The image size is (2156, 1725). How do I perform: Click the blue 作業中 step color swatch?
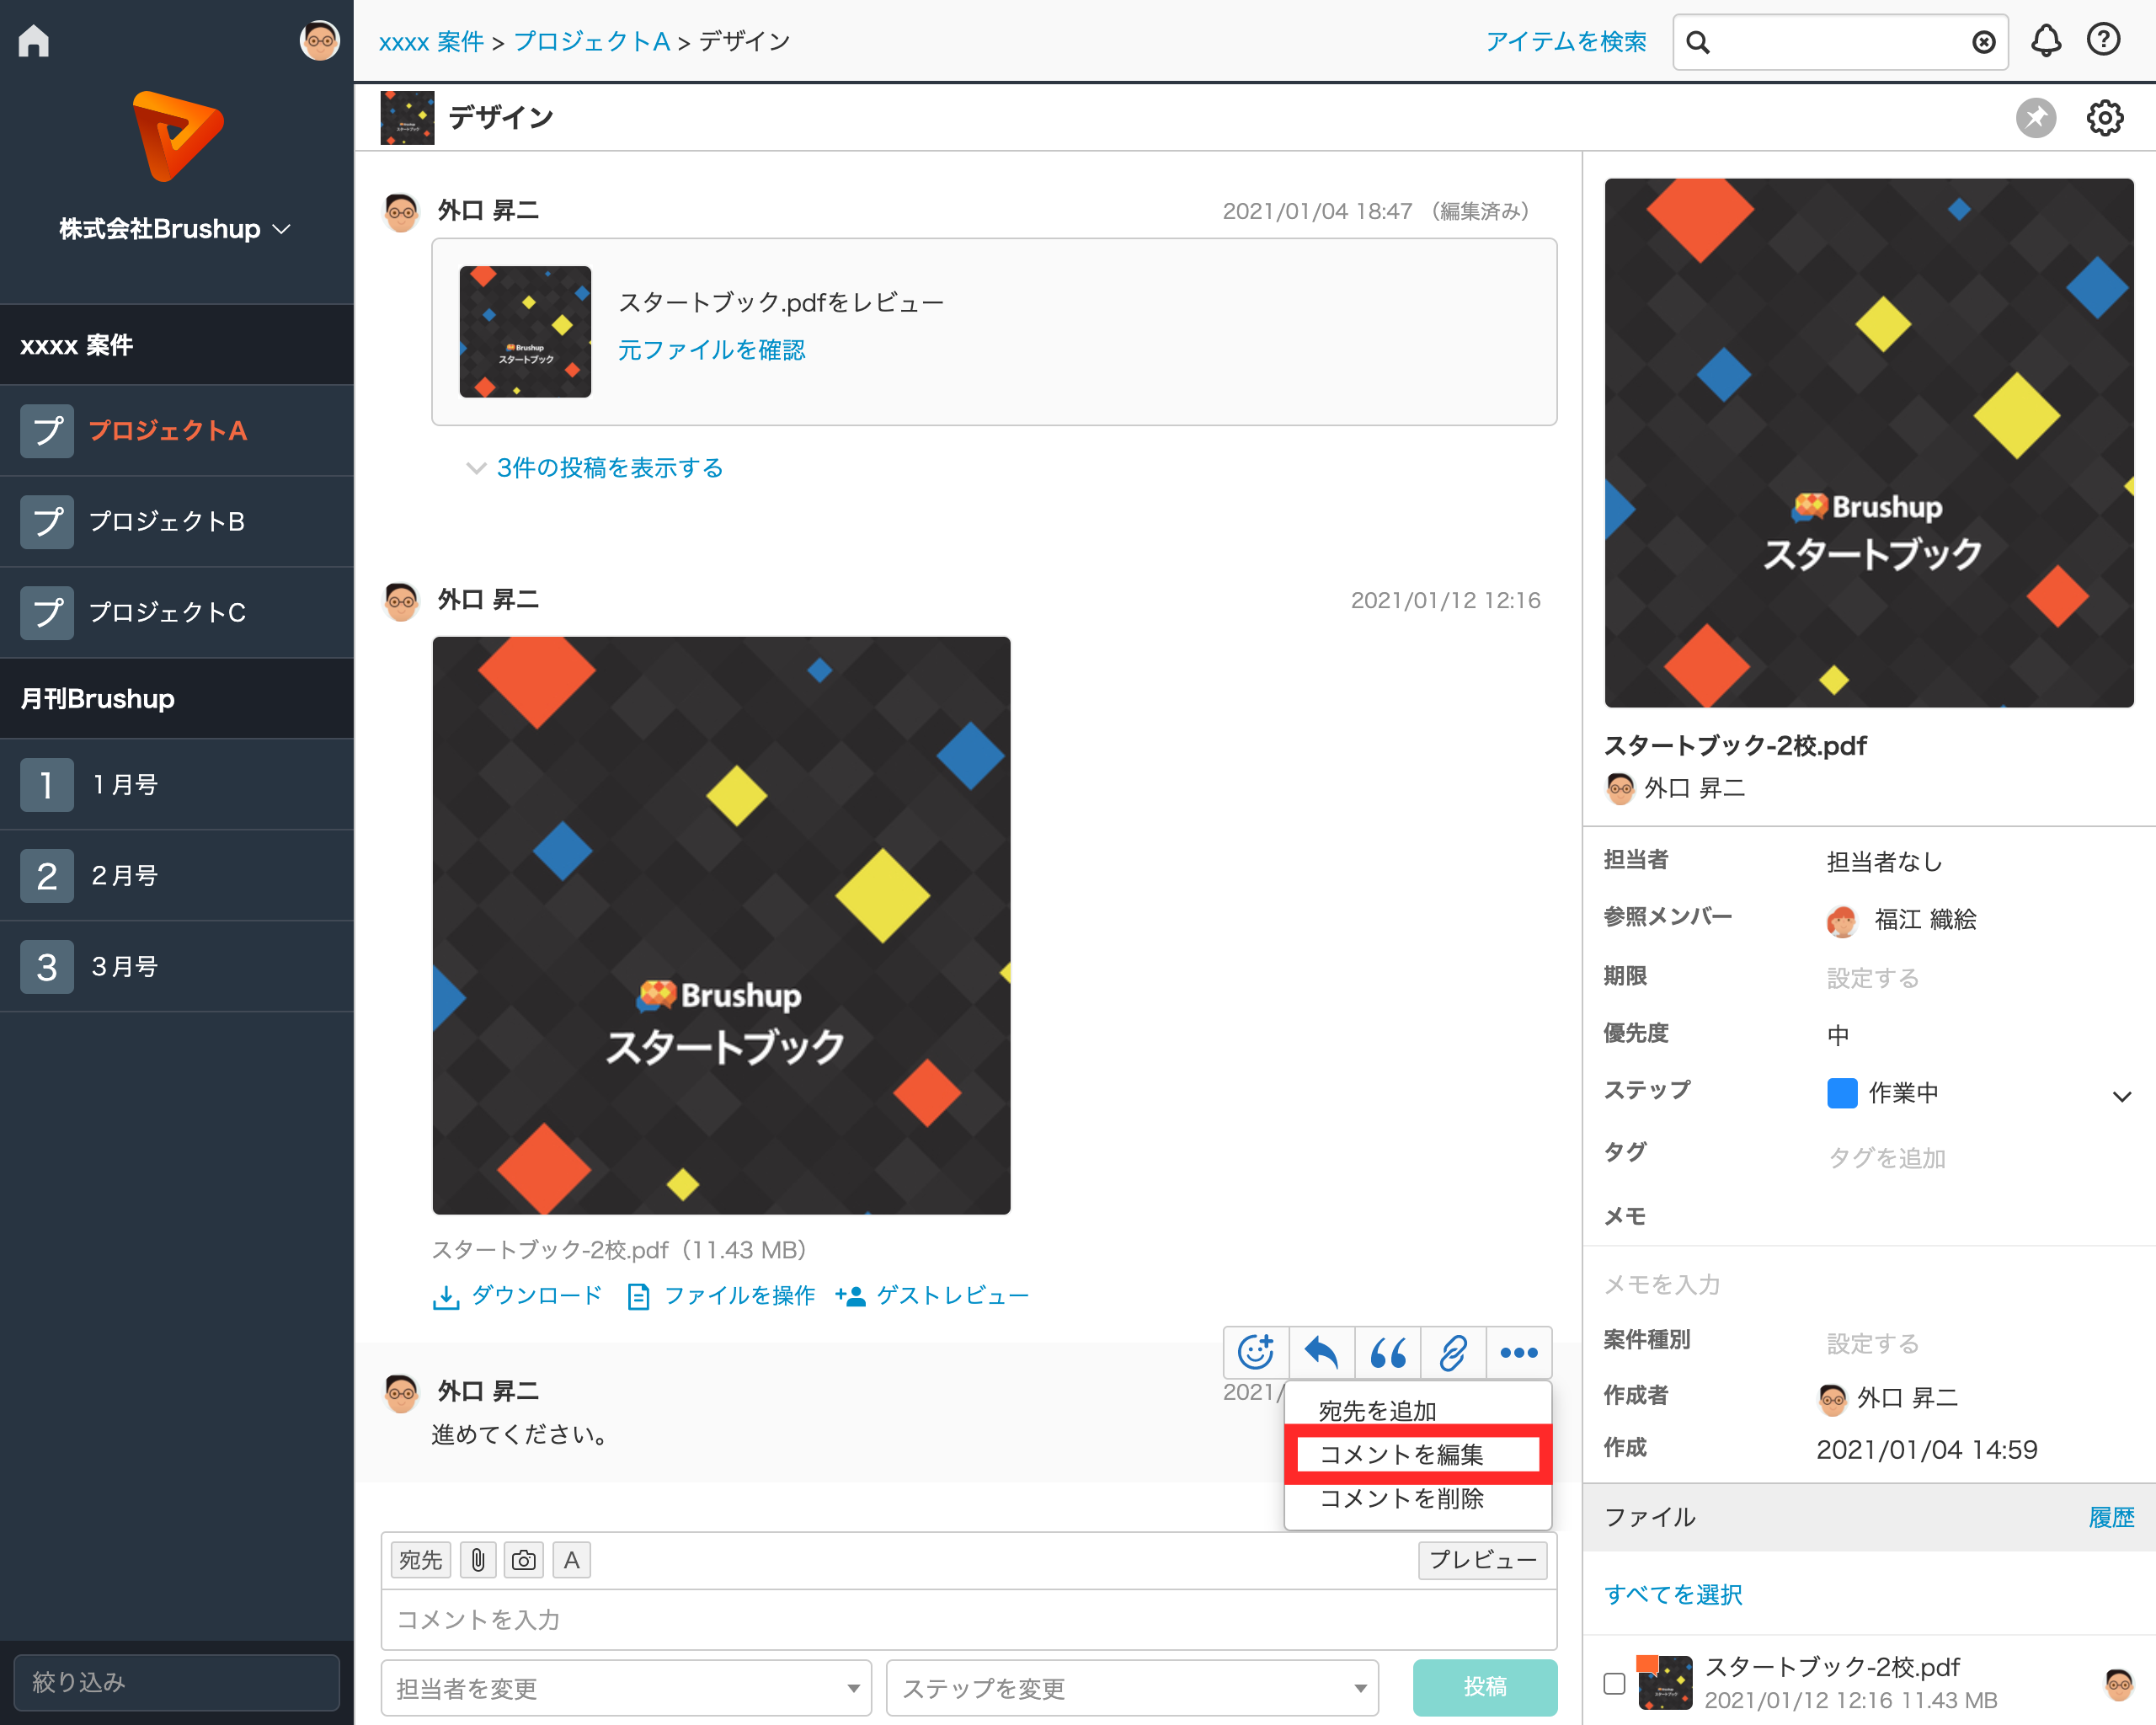1842,1093
